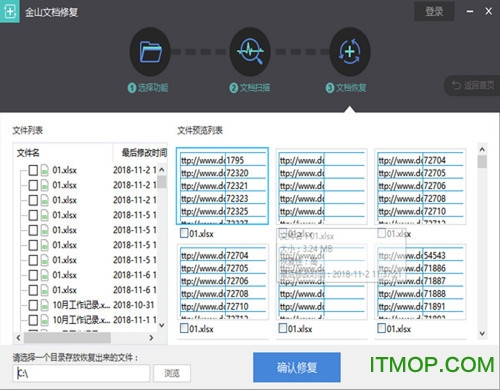The width and height of the screenshot is (500, 390).
Task: Open the preview thumbnail starting with 1795
Action: tap(222, 186)
